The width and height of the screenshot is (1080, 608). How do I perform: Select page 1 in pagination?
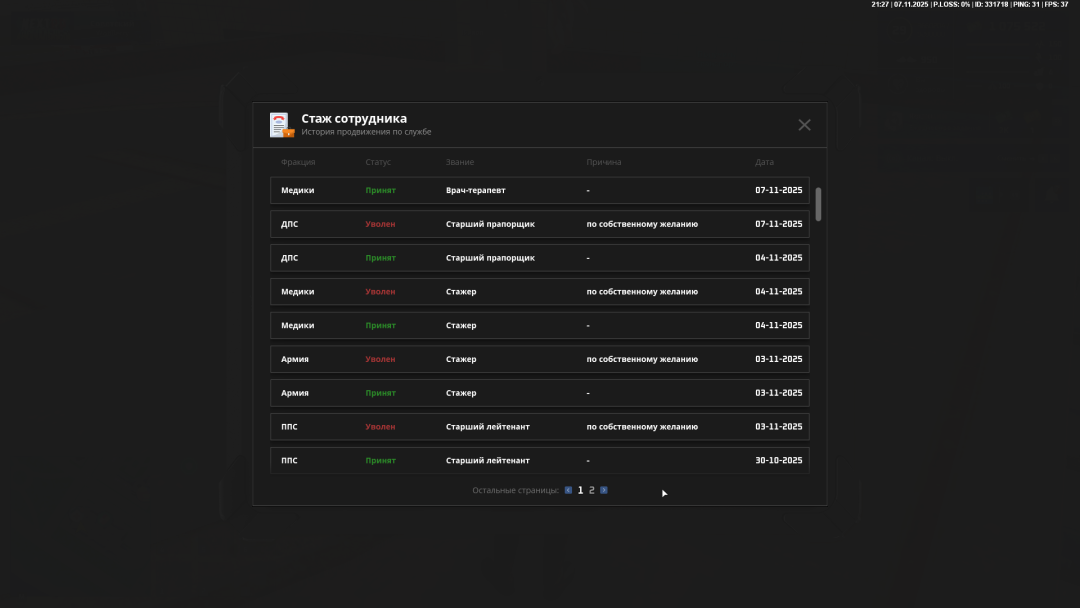[580, 490]
